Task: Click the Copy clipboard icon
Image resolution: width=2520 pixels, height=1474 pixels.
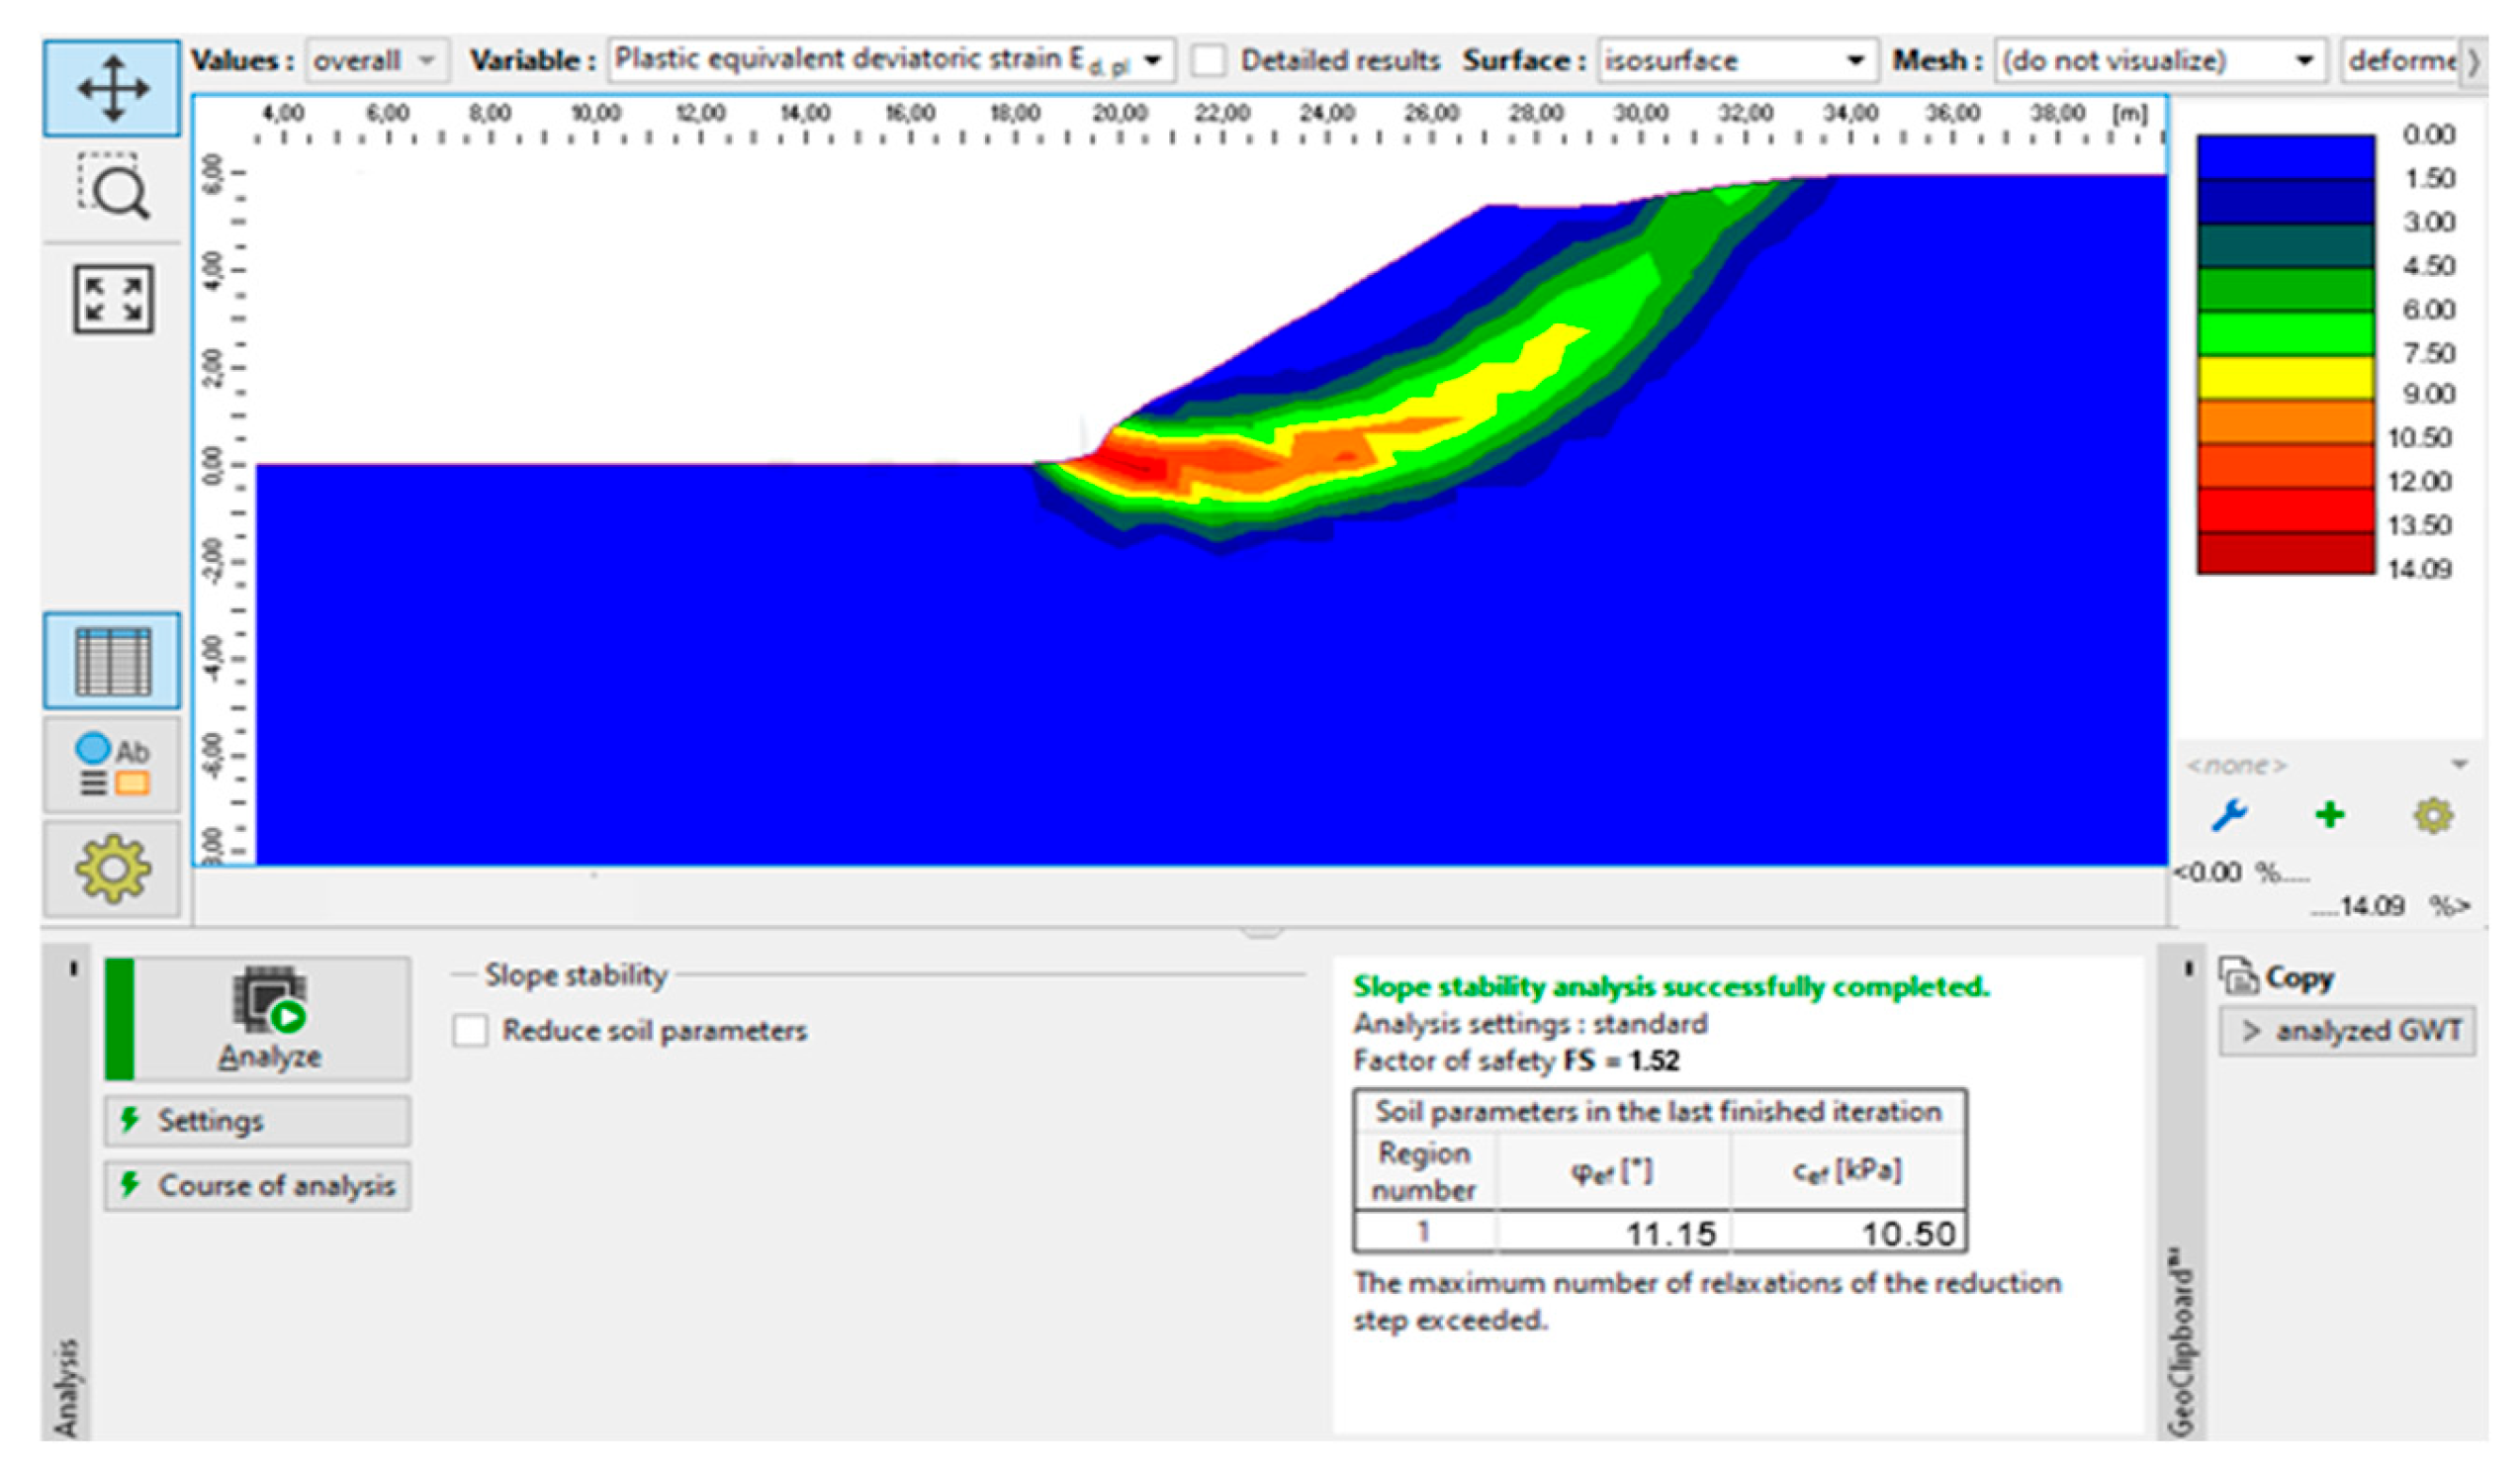Action: (x=2239, y=976)
